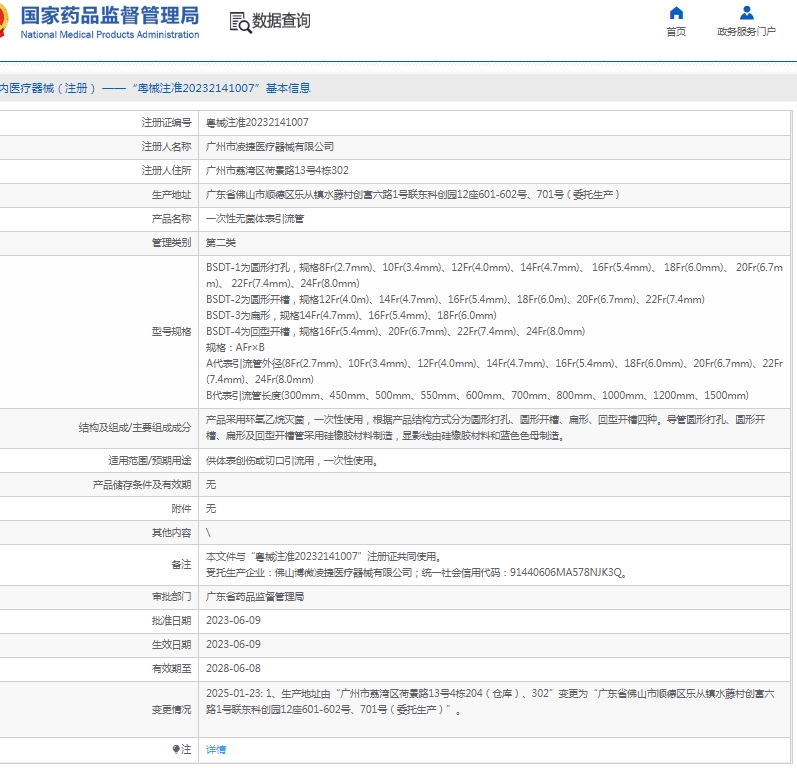Click the address 广州市荔湾区荷景路13号4栋302
This screenshot has width=797, height=768.
pyautogui.click(x=277, y=171)
